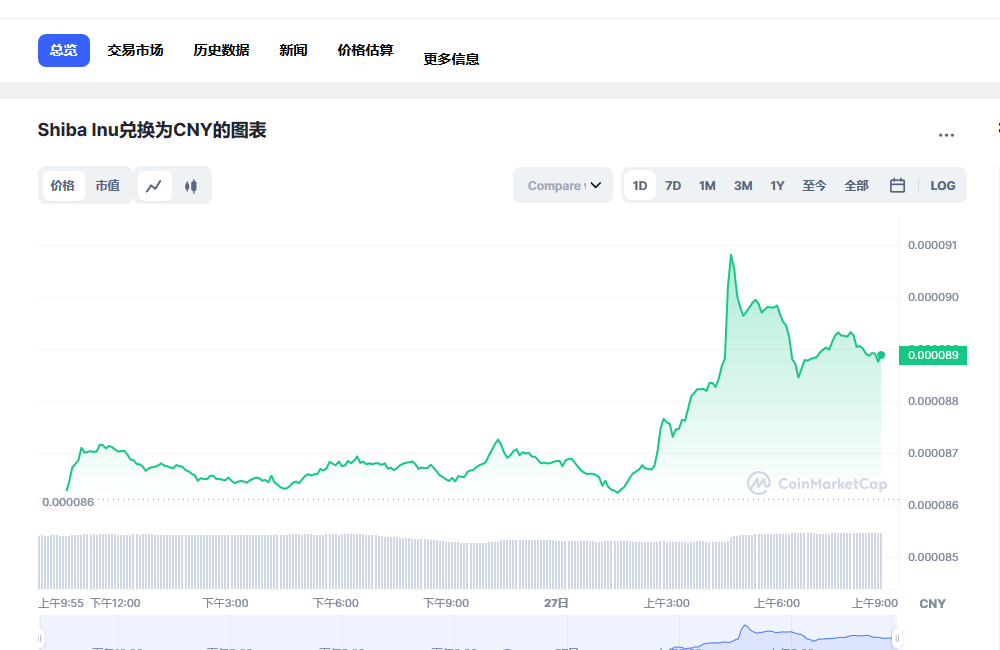
Task: Toggle LOG scale on chart
Action: 943,186
